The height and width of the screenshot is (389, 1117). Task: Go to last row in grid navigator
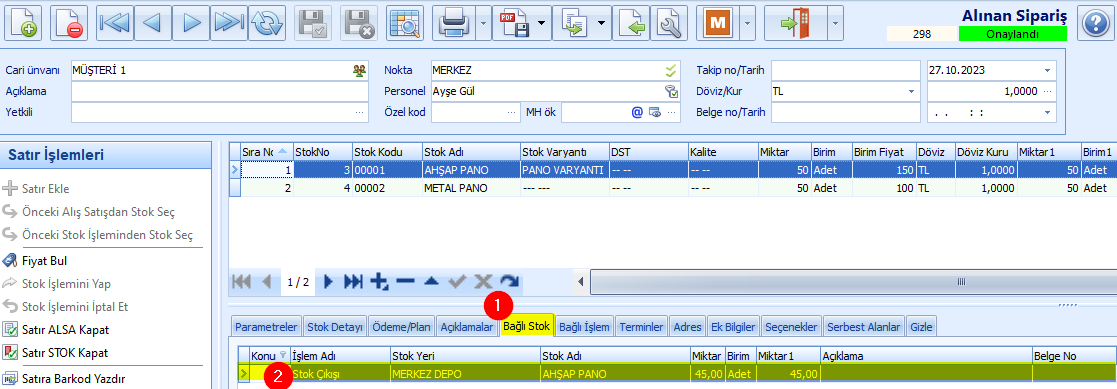point(353,282)
